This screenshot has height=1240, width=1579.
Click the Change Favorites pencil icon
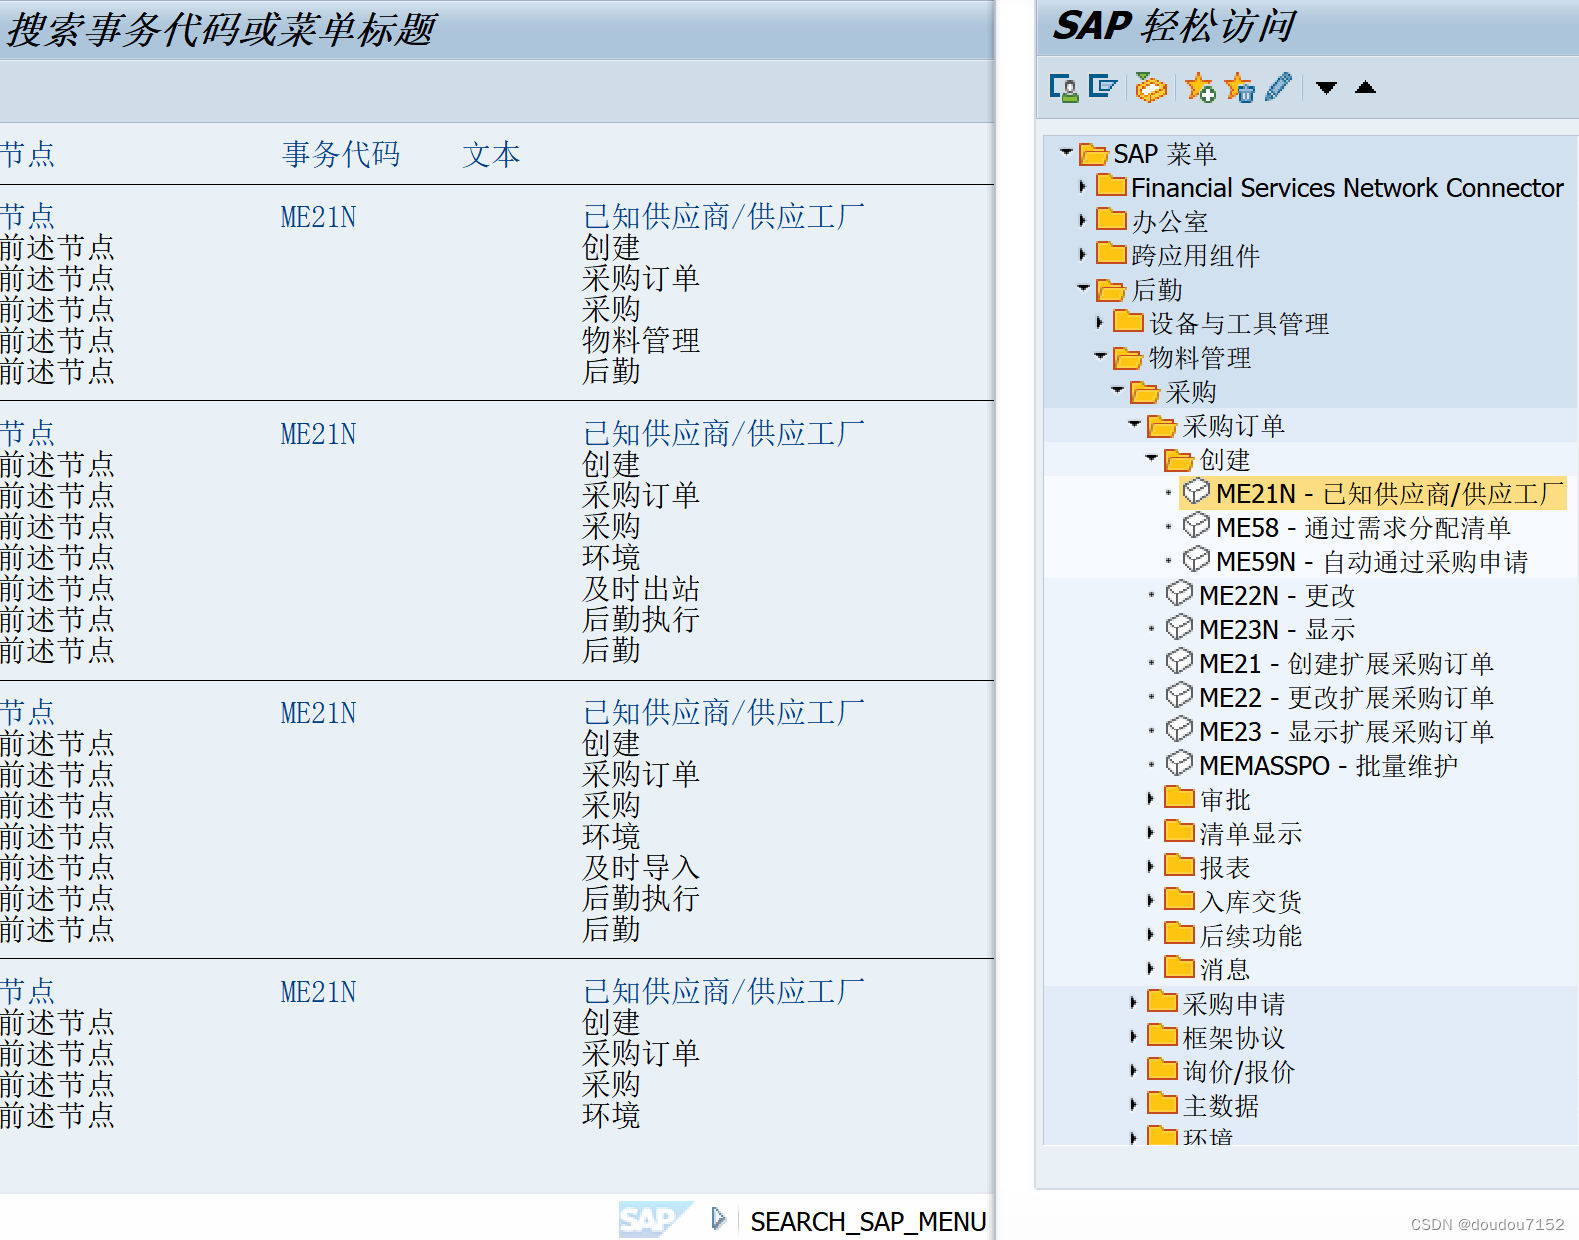[1278, 87]
